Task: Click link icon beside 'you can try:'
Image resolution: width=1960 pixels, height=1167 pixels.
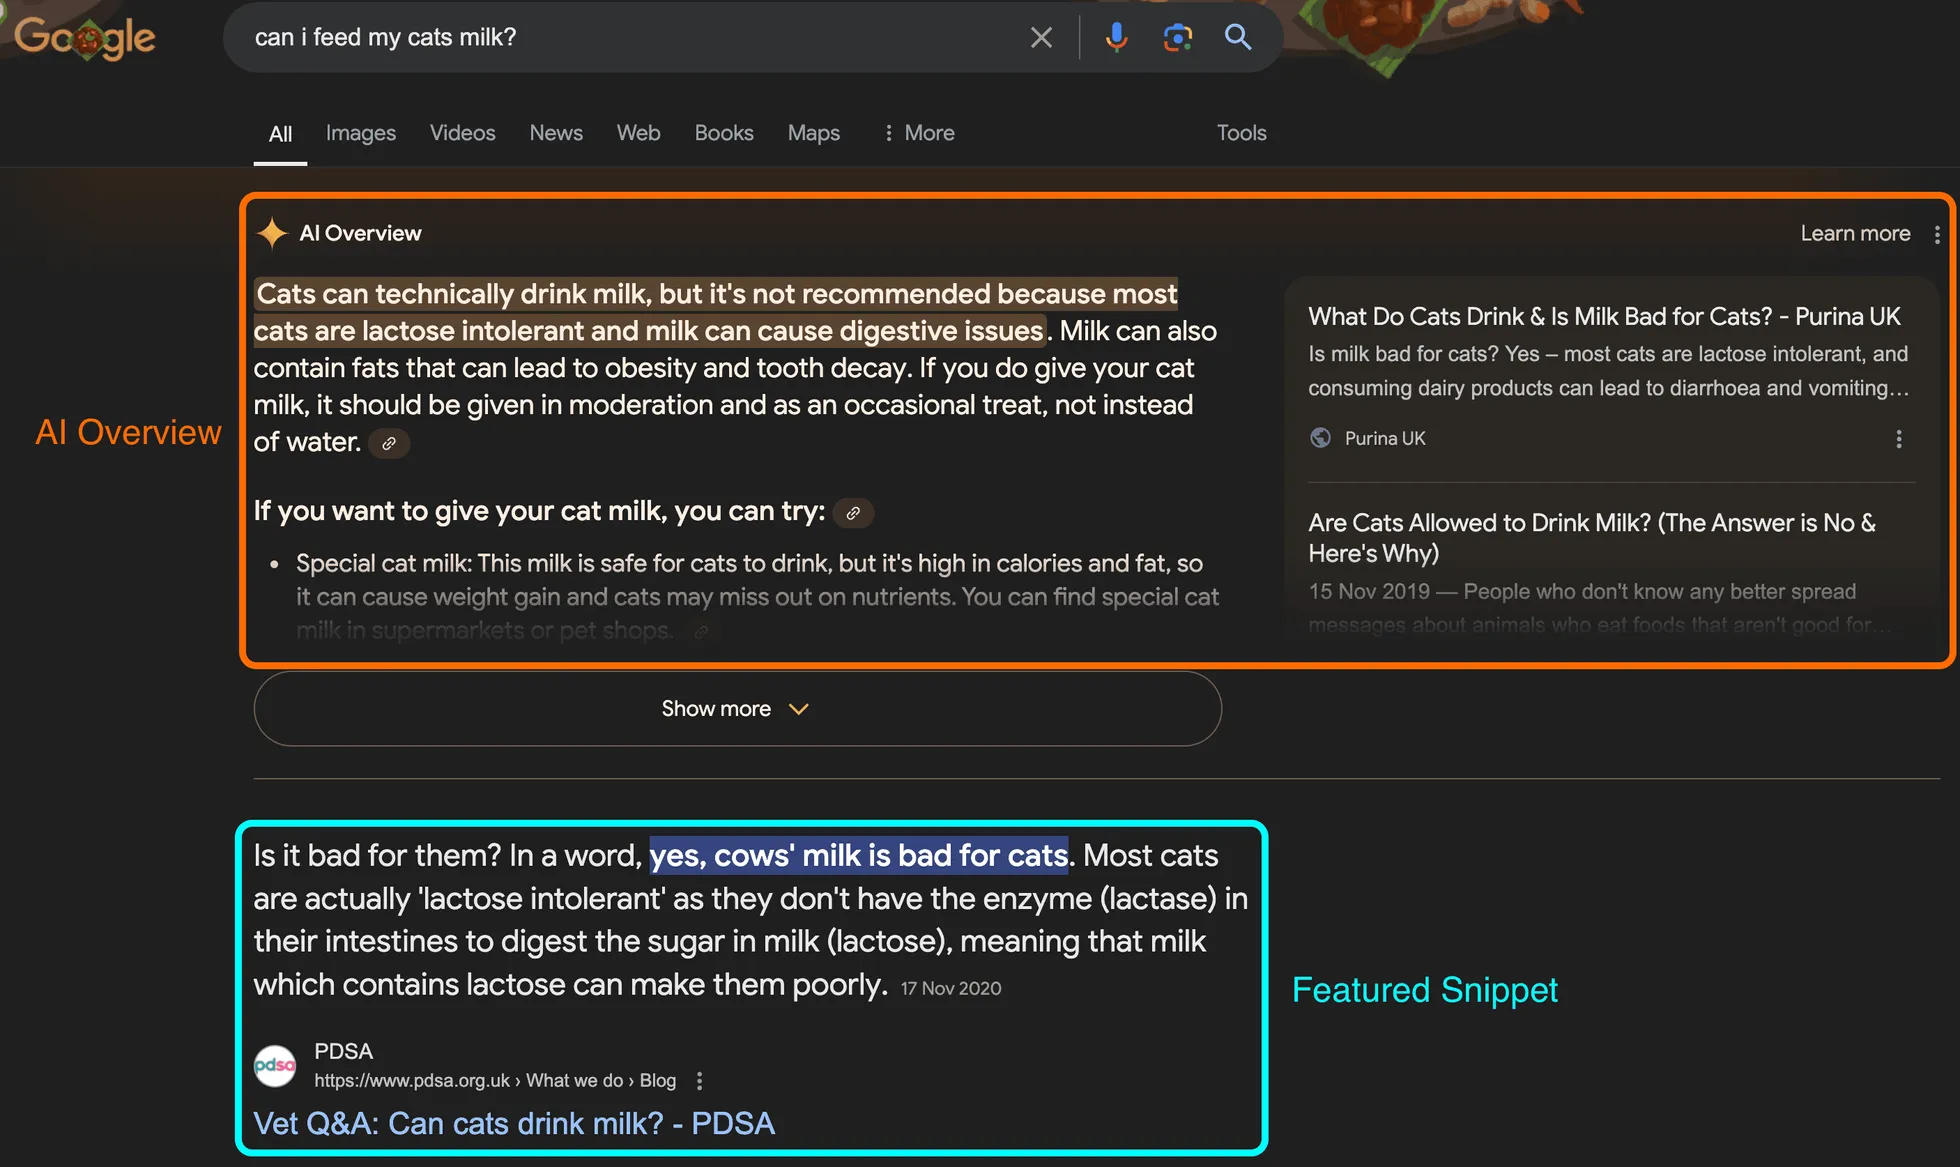Action: click(x=853, y=513)
